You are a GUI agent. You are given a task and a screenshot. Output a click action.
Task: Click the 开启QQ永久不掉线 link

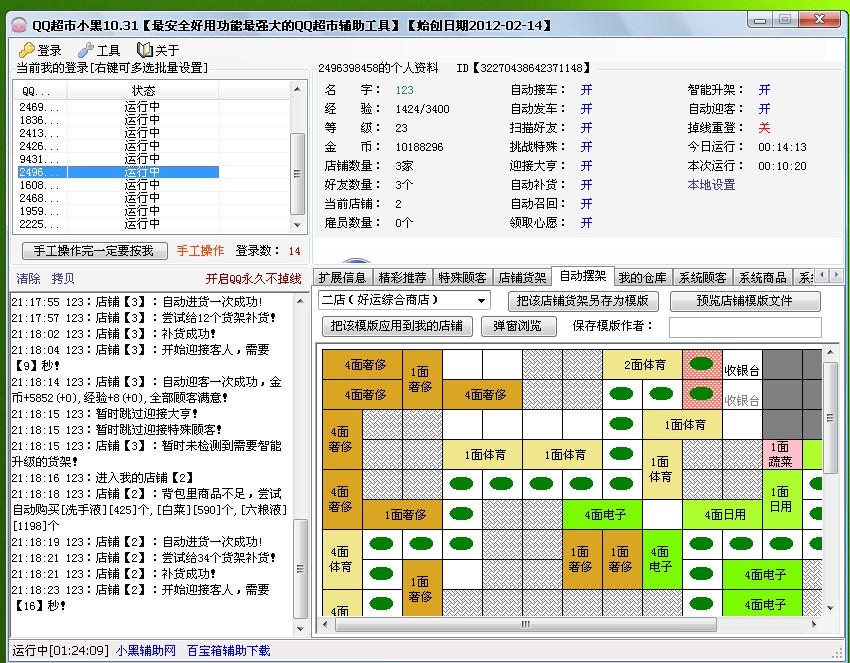point(253,279)
